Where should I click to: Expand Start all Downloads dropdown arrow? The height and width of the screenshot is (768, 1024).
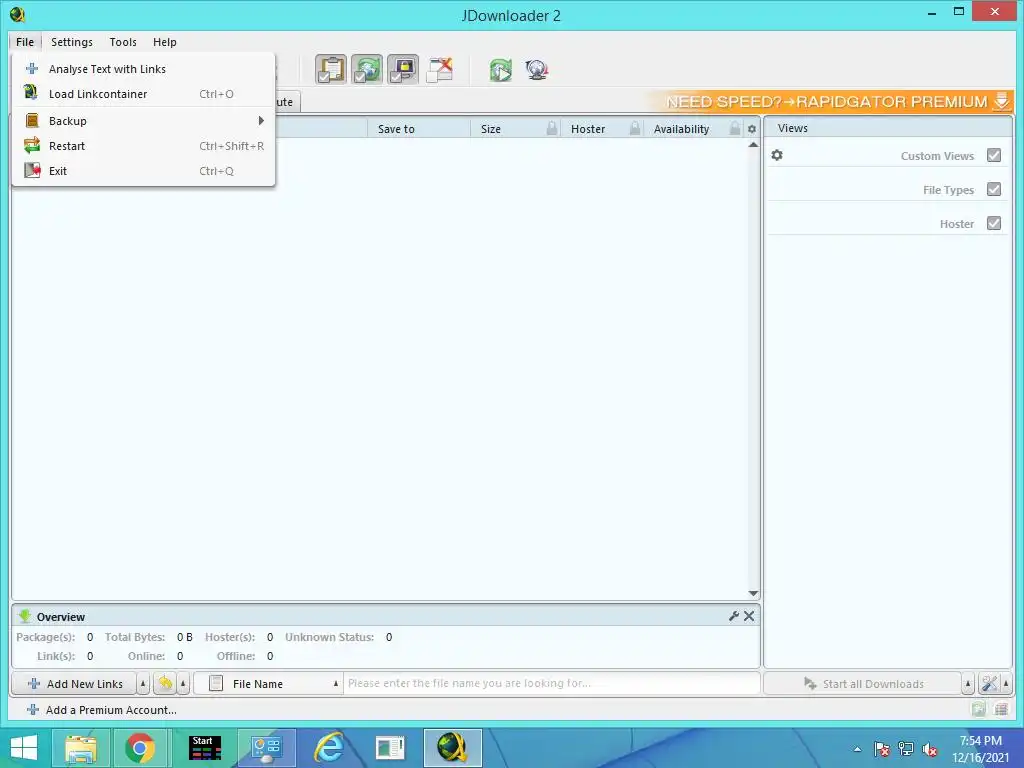click(968, 684)
